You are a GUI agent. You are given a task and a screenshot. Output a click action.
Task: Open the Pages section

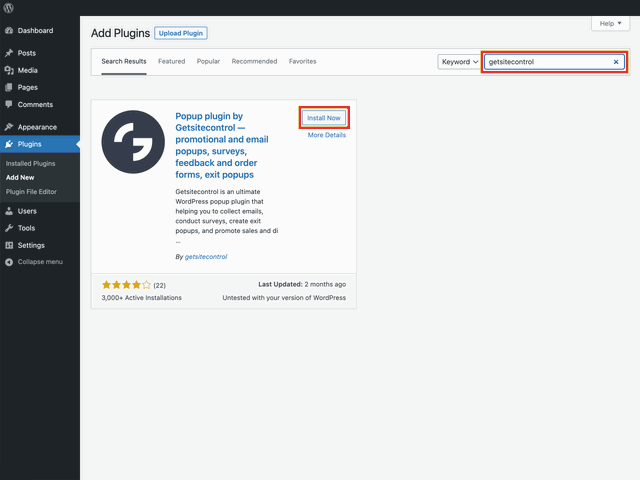28,87
